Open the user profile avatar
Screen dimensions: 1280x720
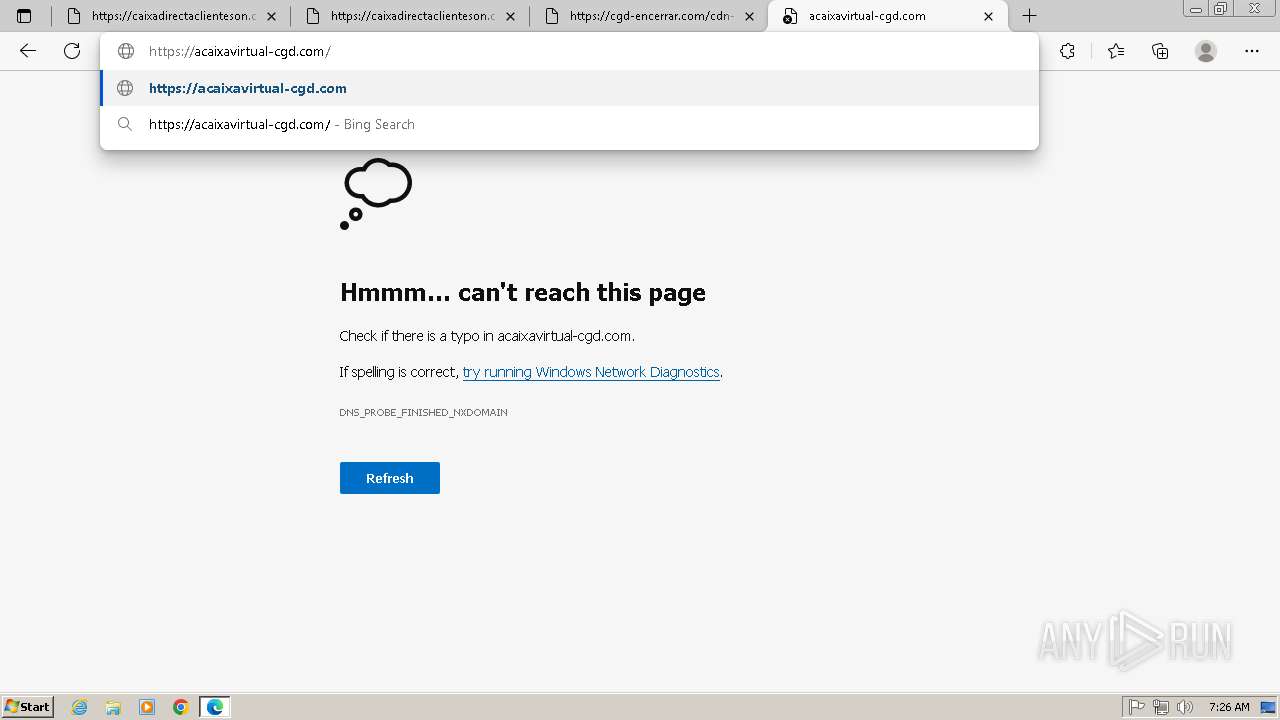(1206, 51)
